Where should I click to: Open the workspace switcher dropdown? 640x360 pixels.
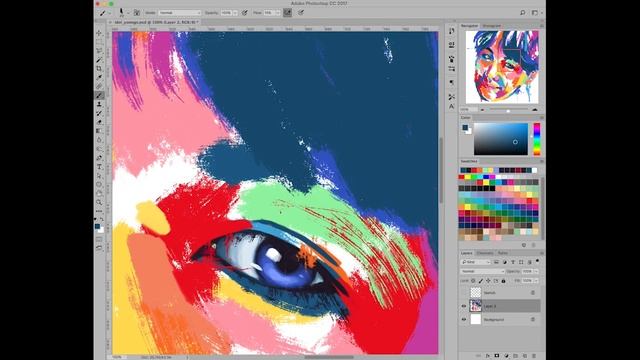[x=536, y=13]
